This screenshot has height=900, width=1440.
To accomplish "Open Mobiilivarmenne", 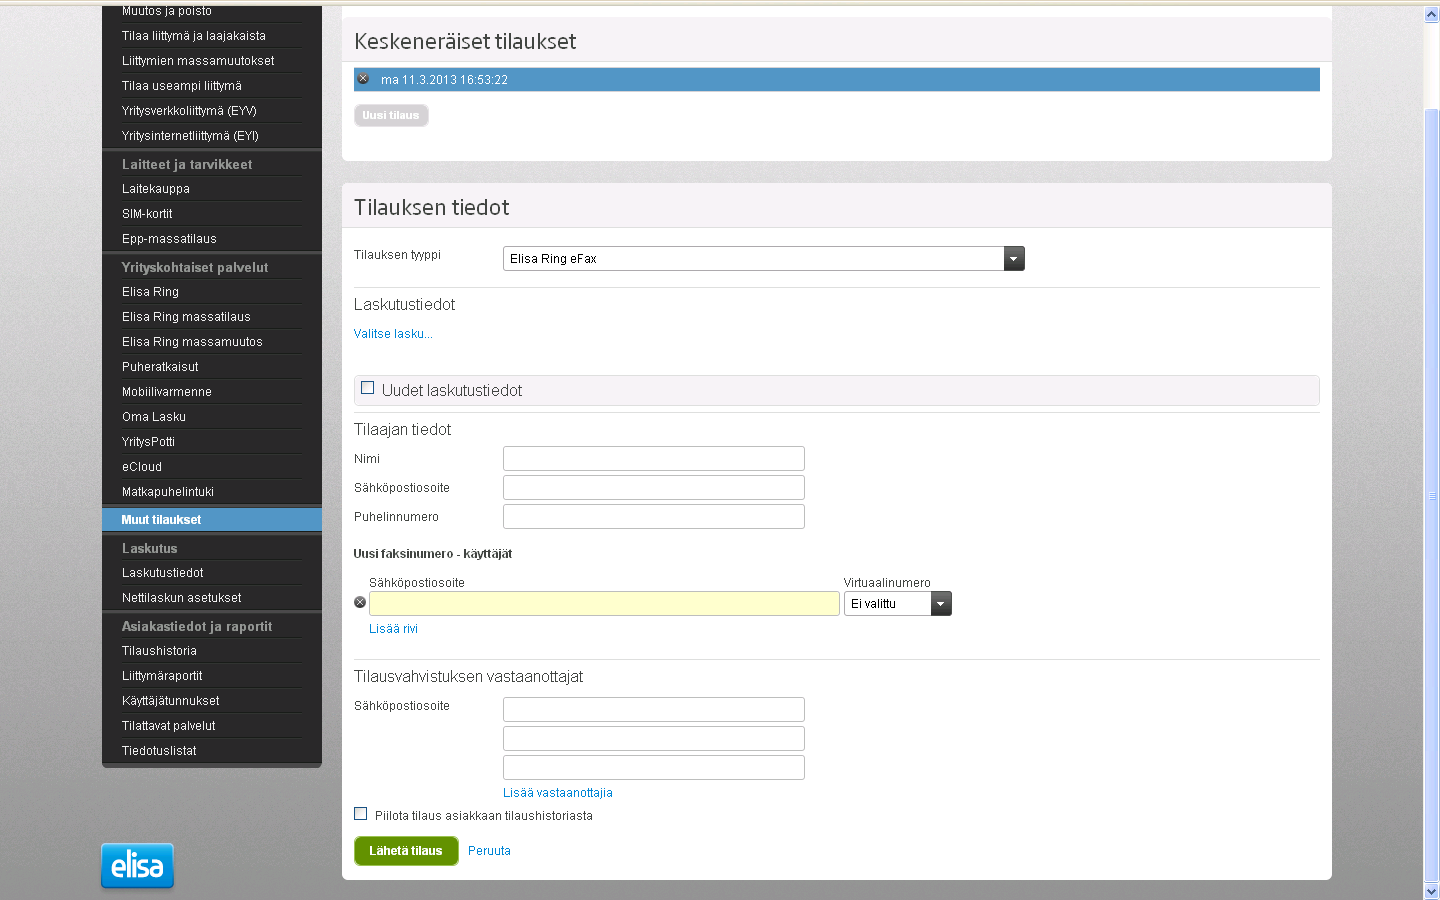I will pos(167,392).
